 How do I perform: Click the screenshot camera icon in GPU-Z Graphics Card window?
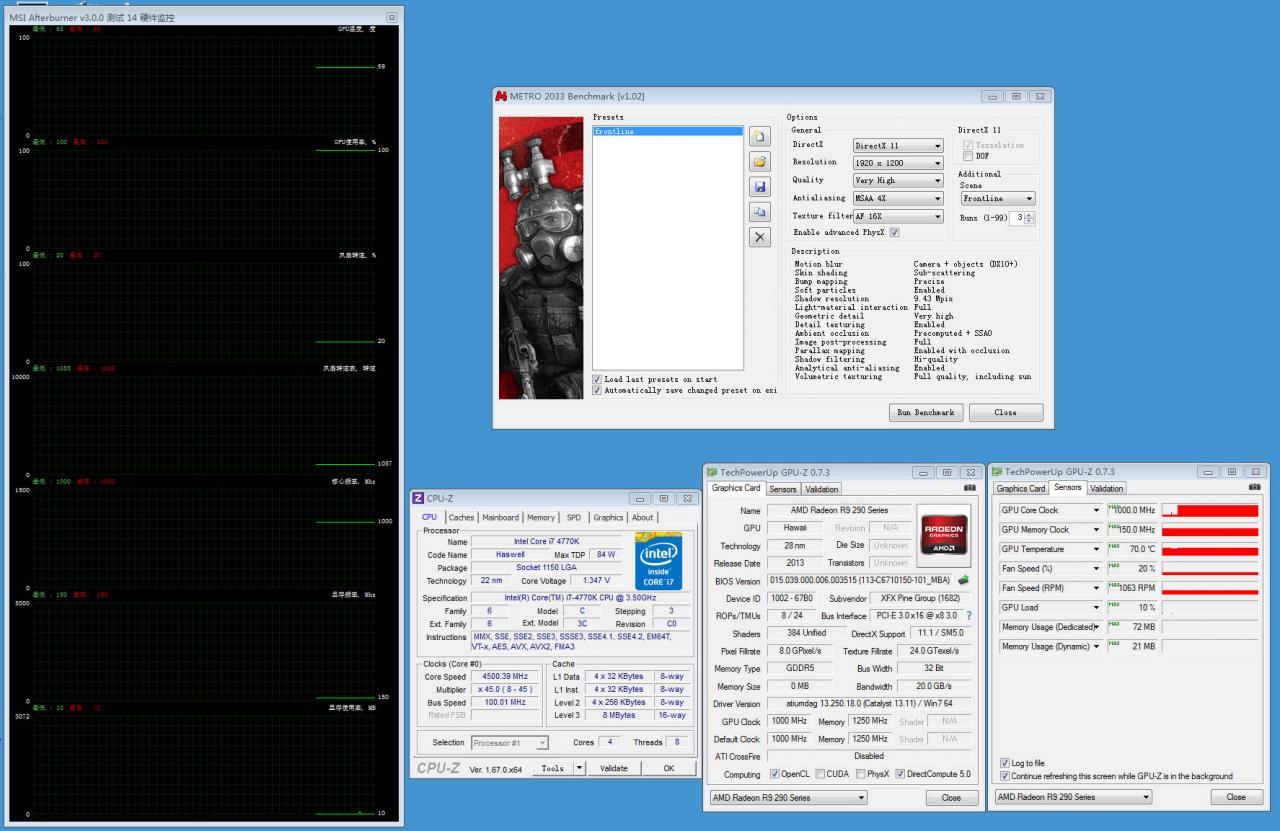coord(969,488)
